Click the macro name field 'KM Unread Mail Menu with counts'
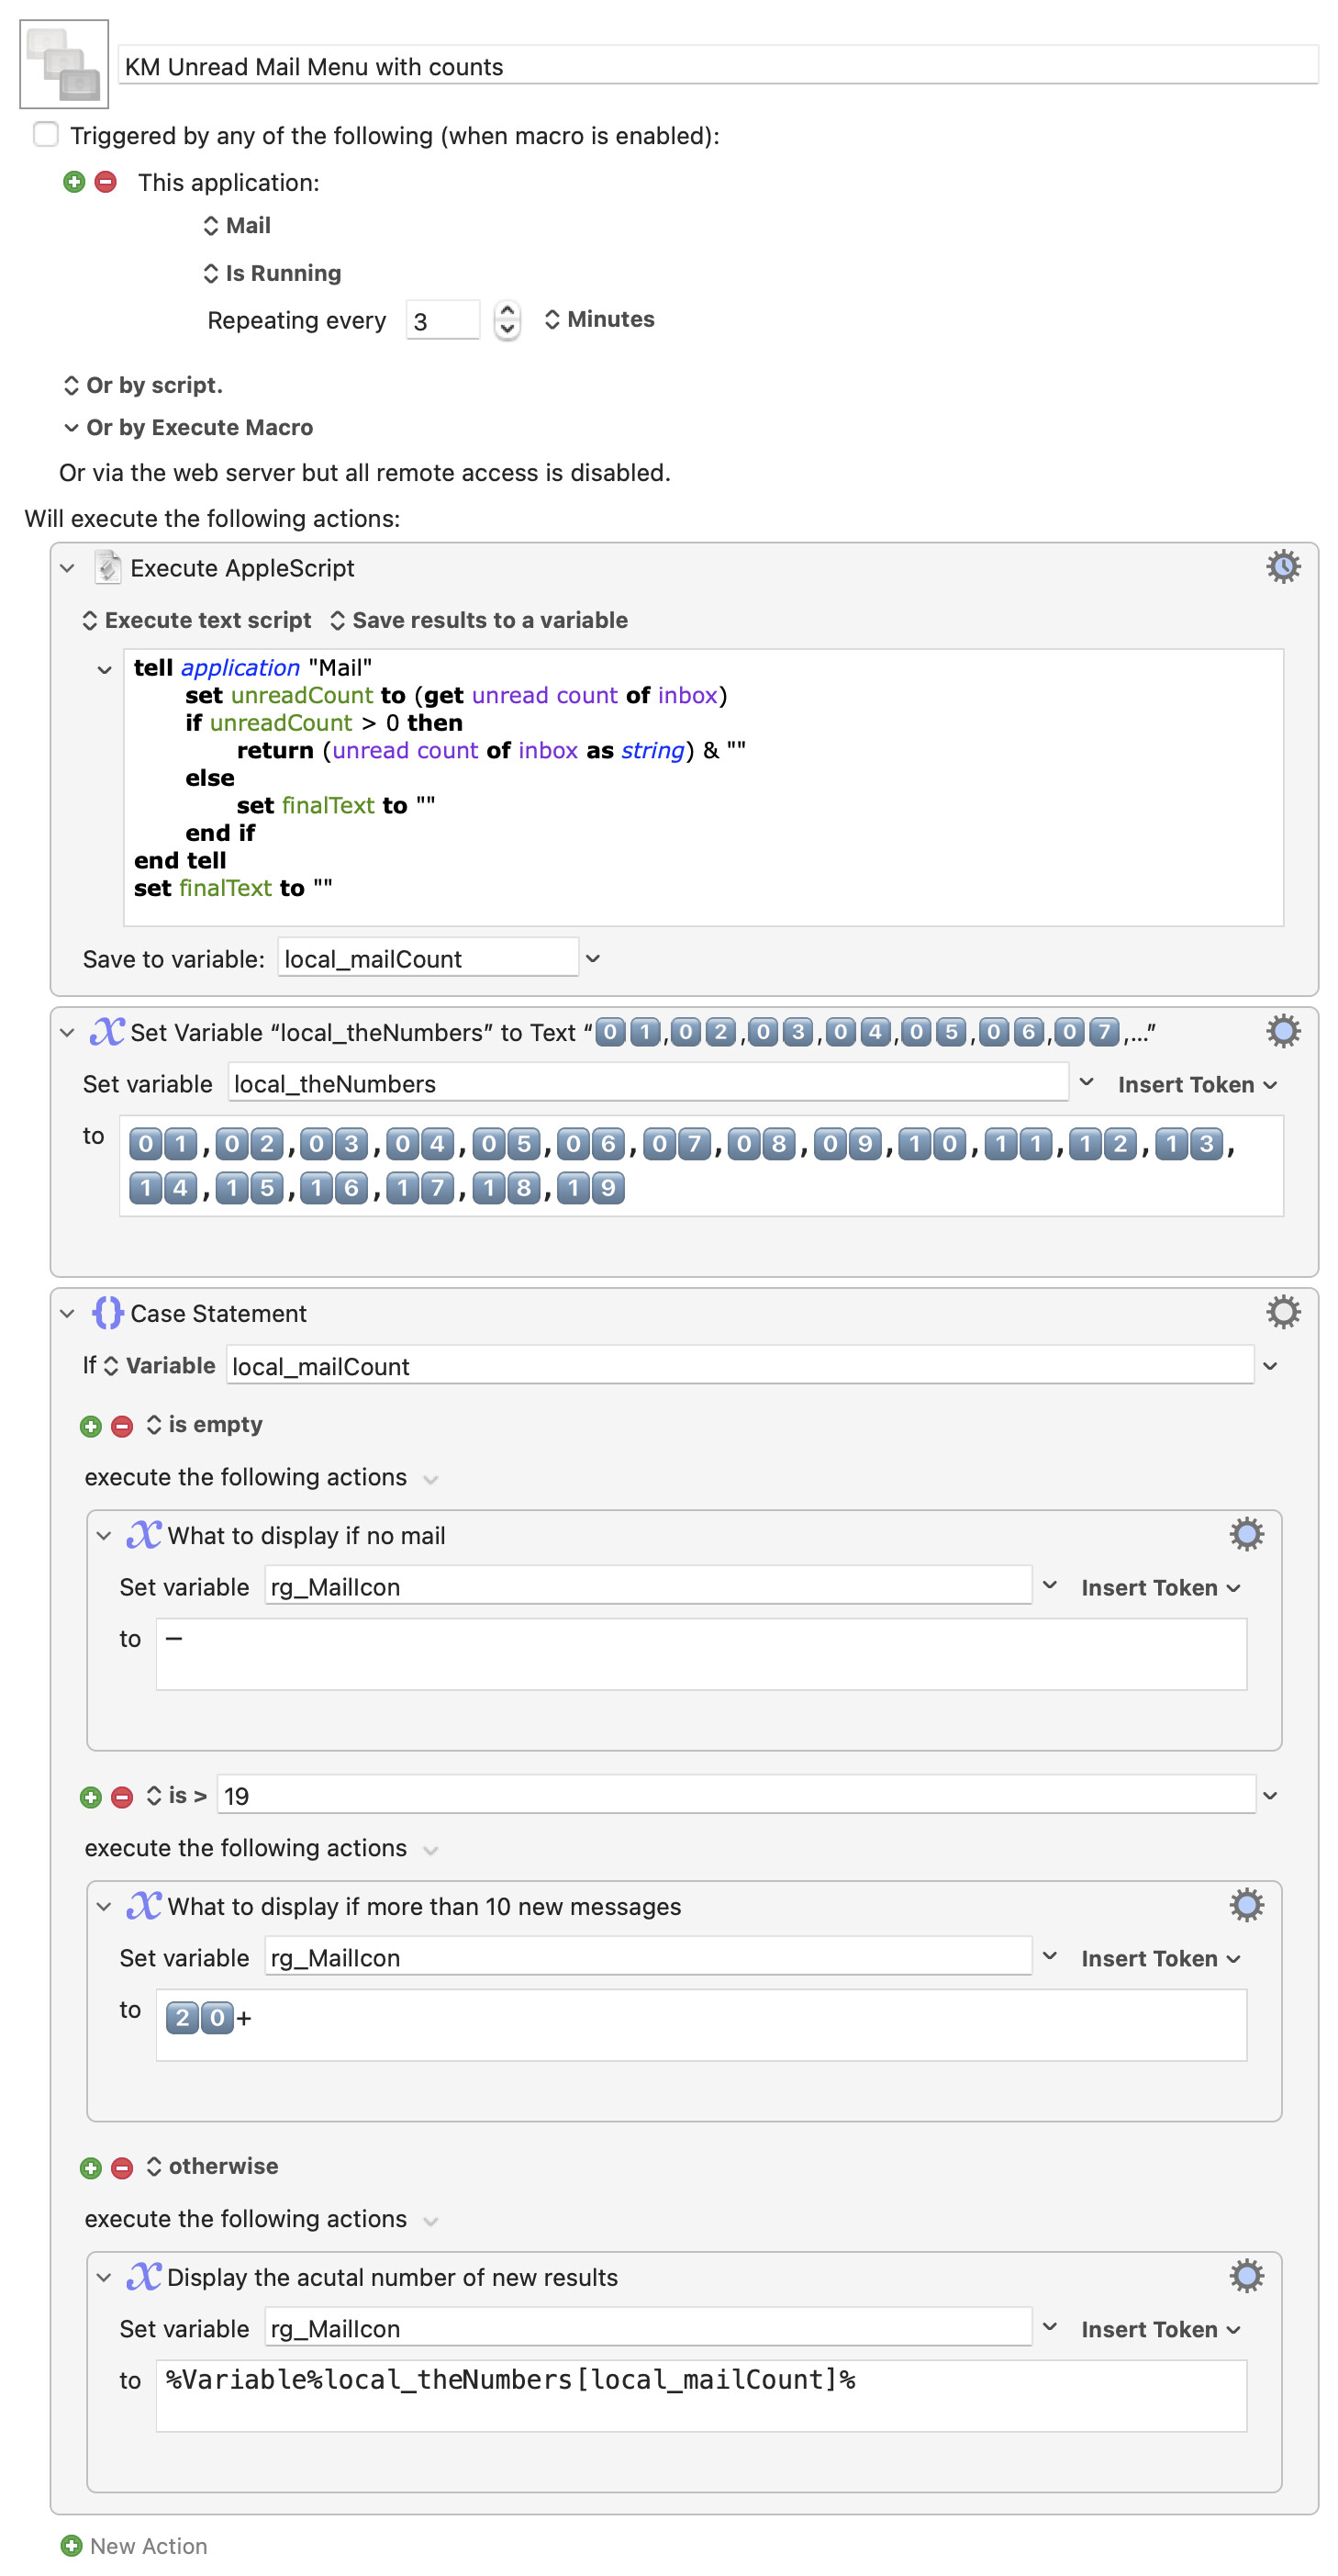Viewport: 1338px width, 2576px height. click(718, 66)
